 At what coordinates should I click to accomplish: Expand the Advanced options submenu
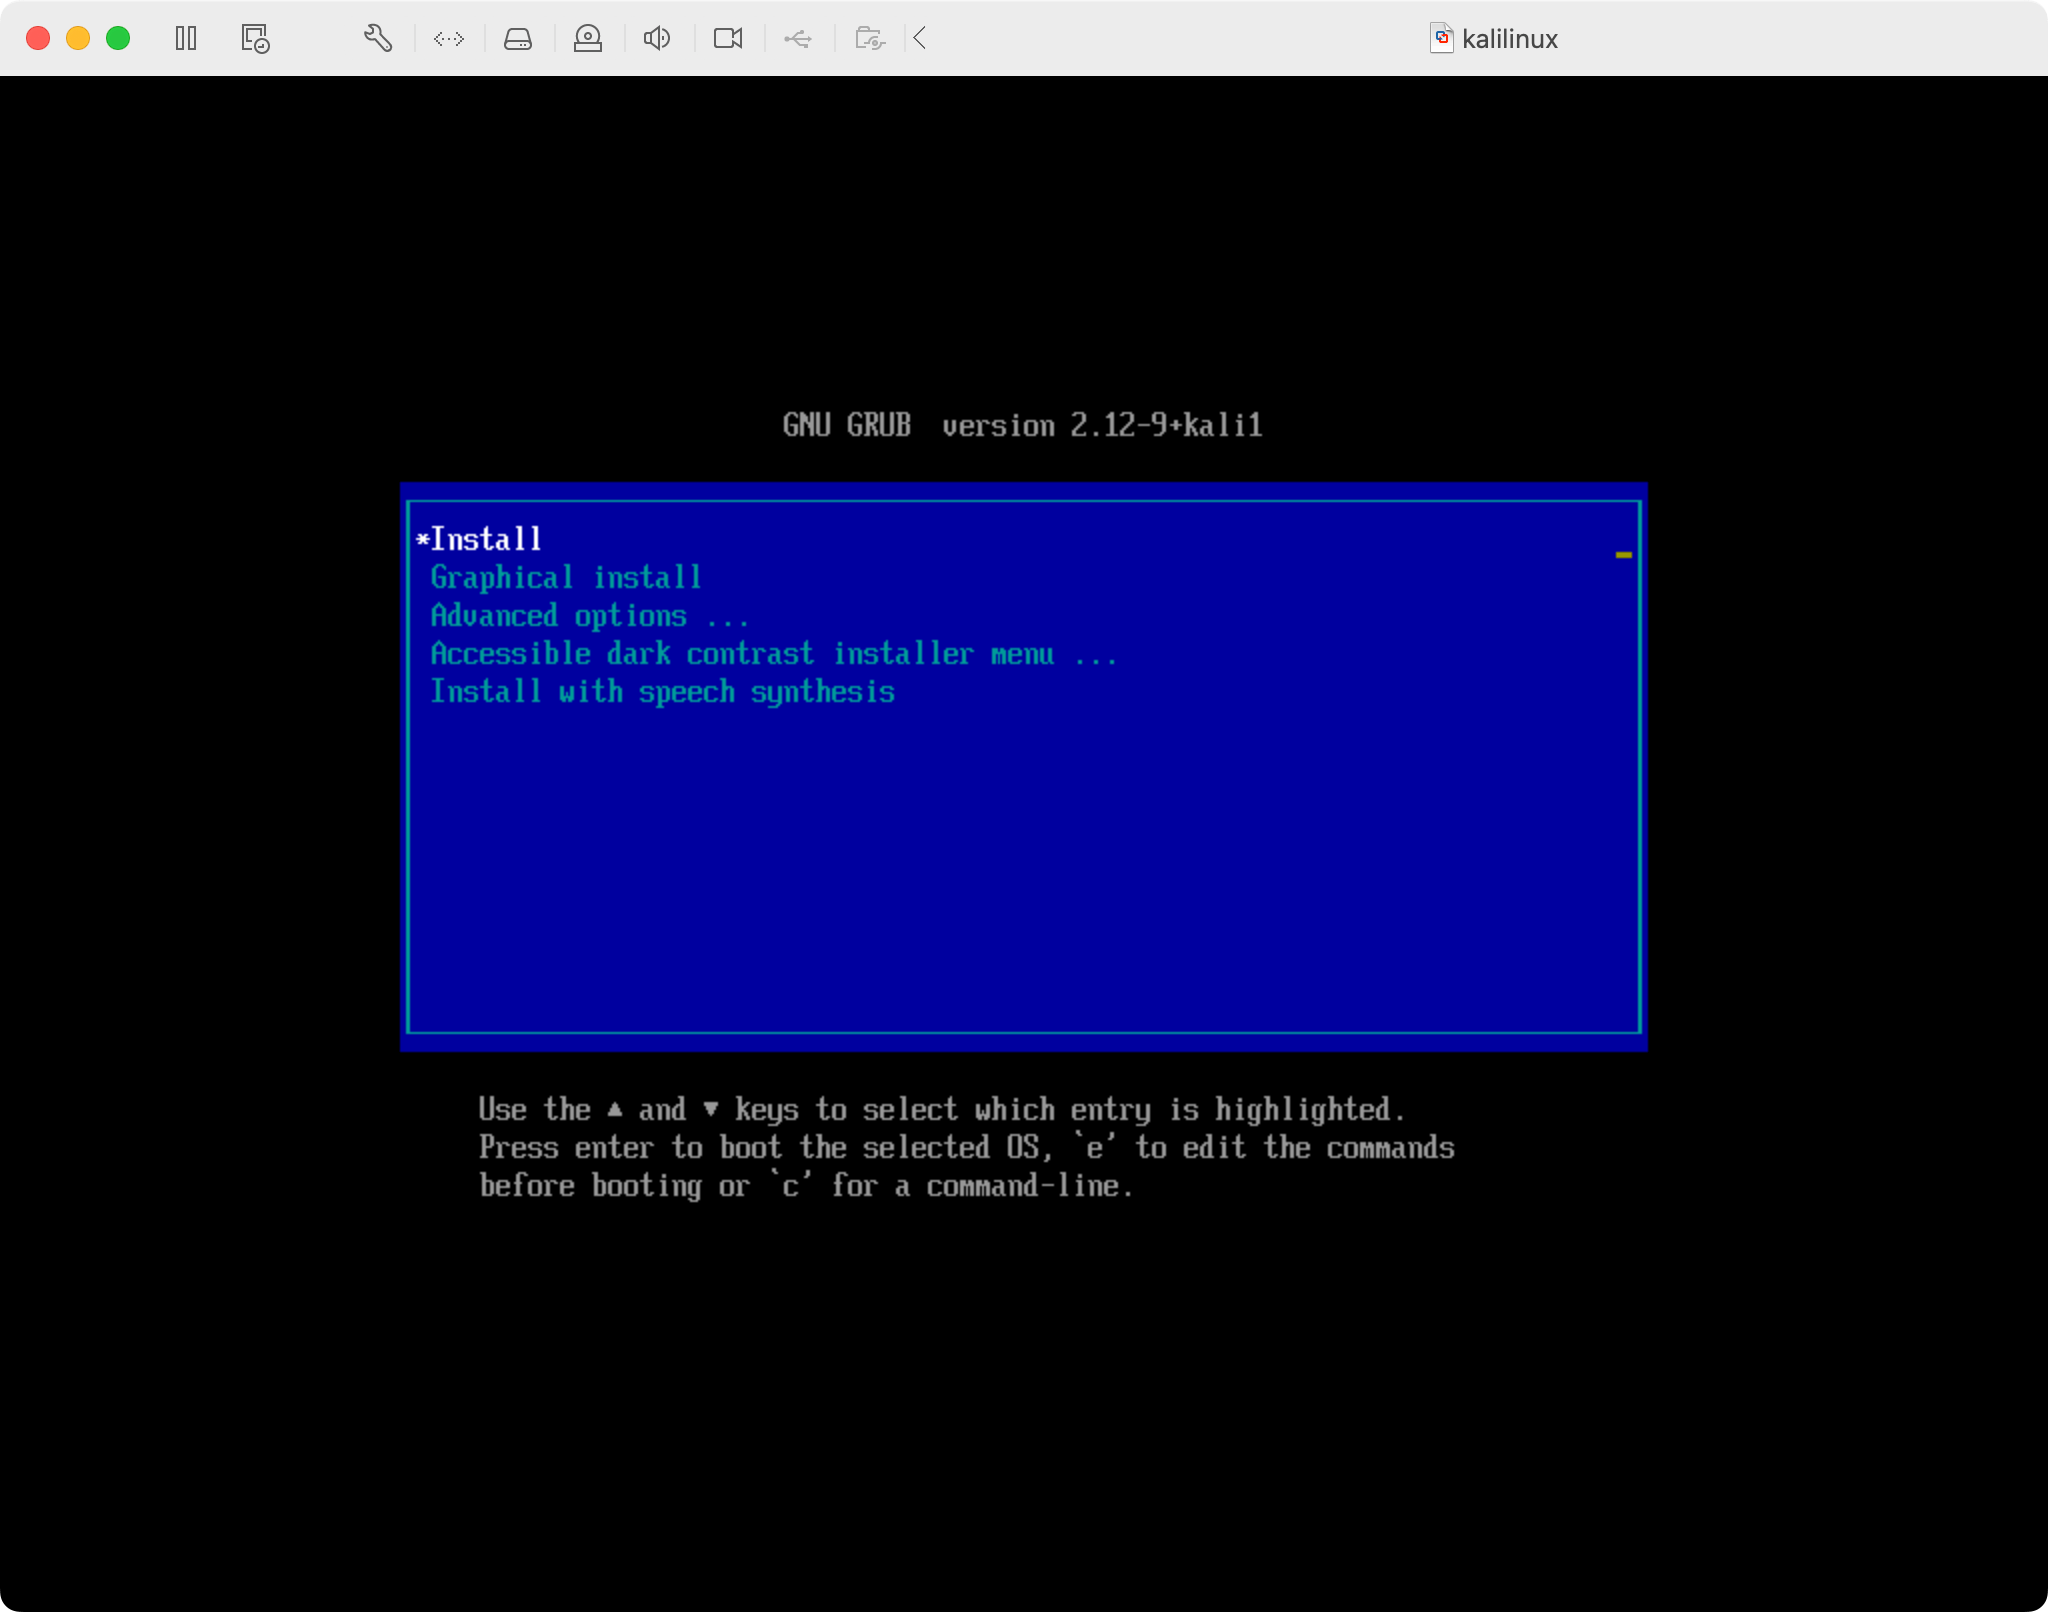pyautogui.click(x=590, y=615)
